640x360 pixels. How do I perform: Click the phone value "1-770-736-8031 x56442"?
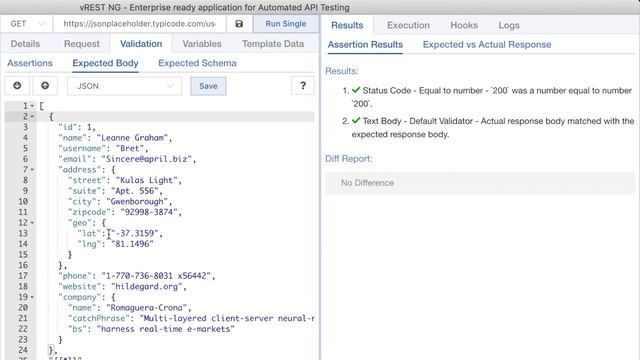(x=156, y=276)
